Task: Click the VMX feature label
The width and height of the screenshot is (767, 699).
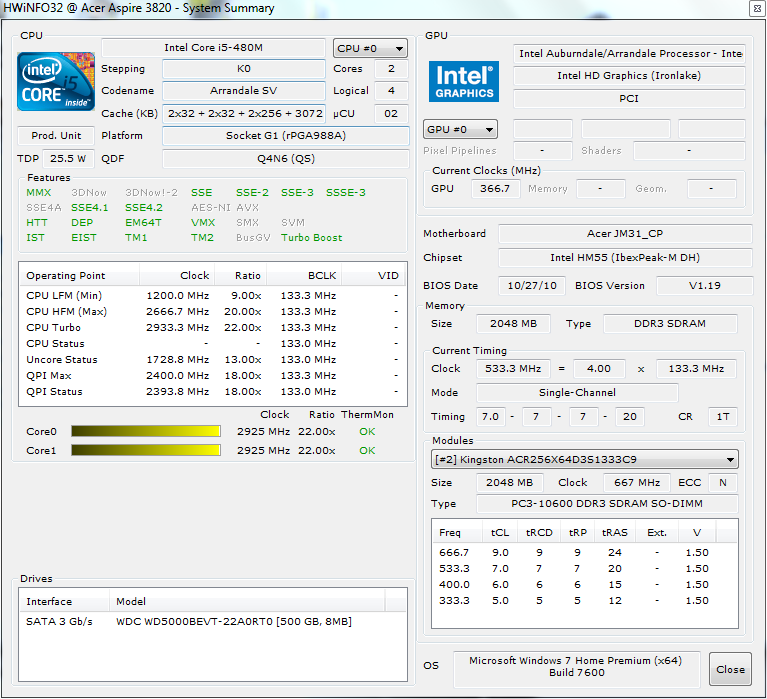Action: tap(203, 223)
